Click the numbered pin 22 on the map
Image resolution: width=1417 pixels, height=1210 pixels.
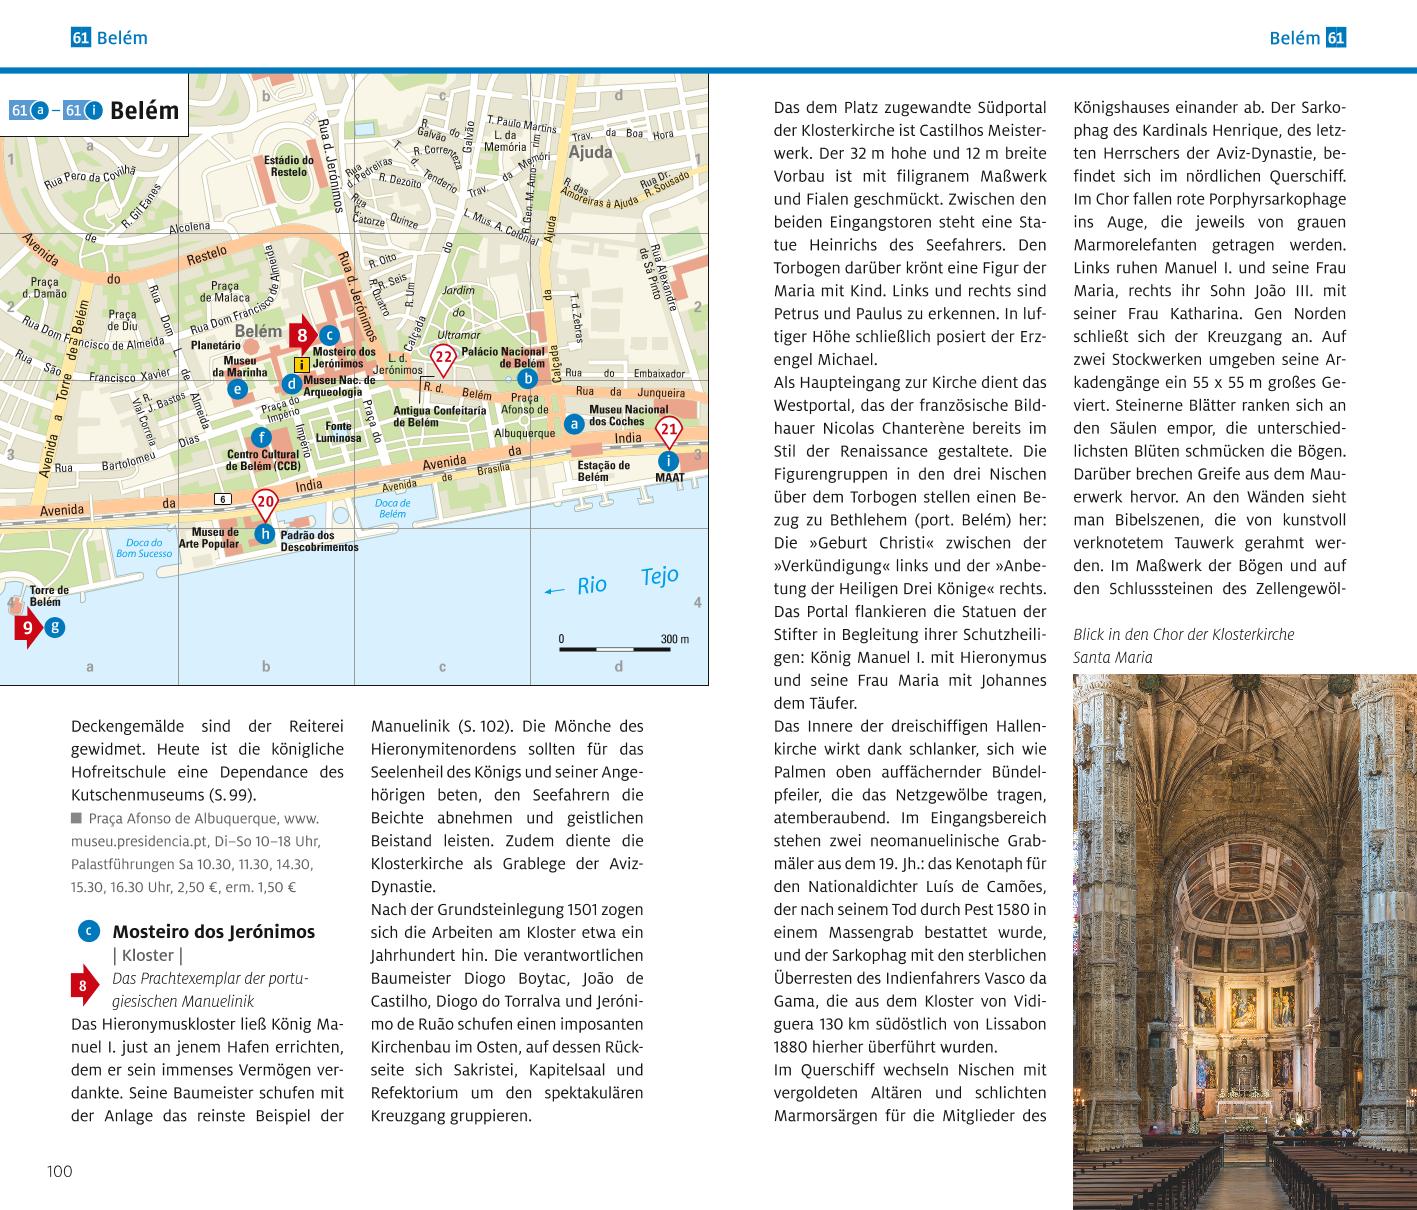[x=443, y=359]
